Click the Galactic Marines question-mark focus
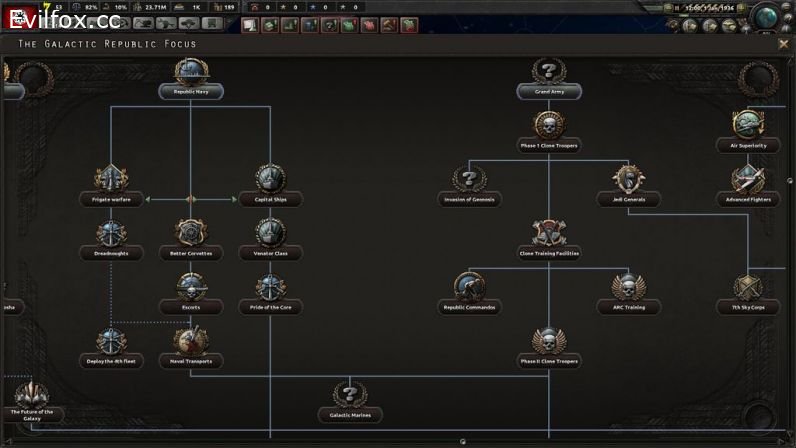The image size is (796, 448). click(349, 395)
